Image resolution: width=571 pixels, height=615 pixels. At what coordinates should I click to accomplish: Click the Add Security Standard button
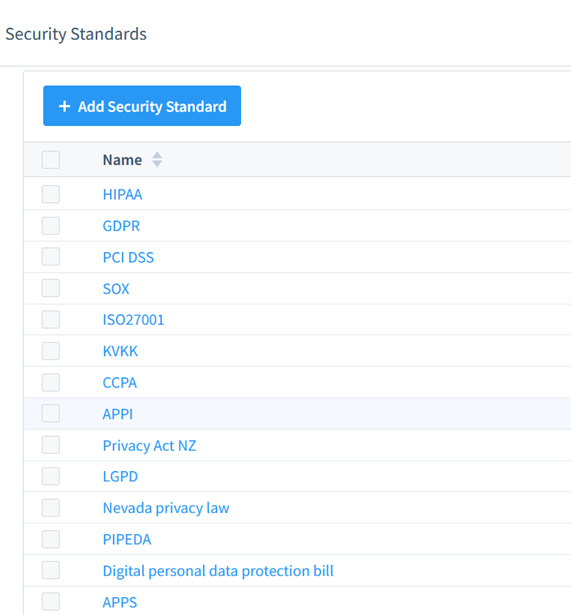pos(142,106)
